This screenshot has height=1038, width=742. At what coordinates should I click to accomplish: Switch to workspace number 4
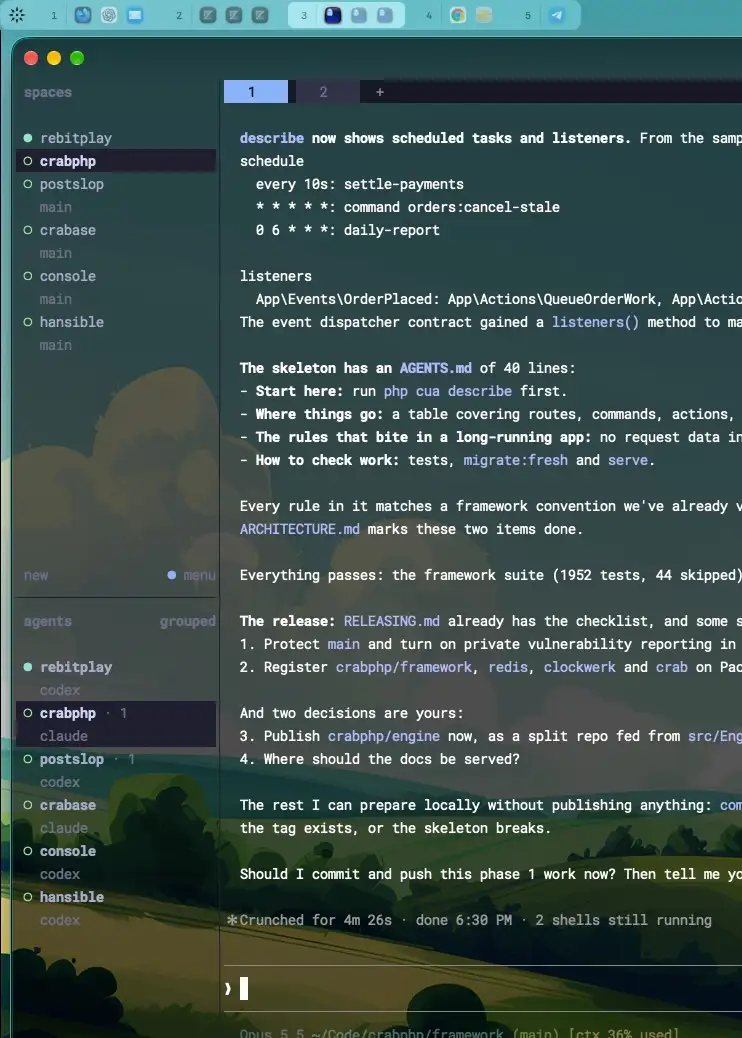click(x=429, y=15)
